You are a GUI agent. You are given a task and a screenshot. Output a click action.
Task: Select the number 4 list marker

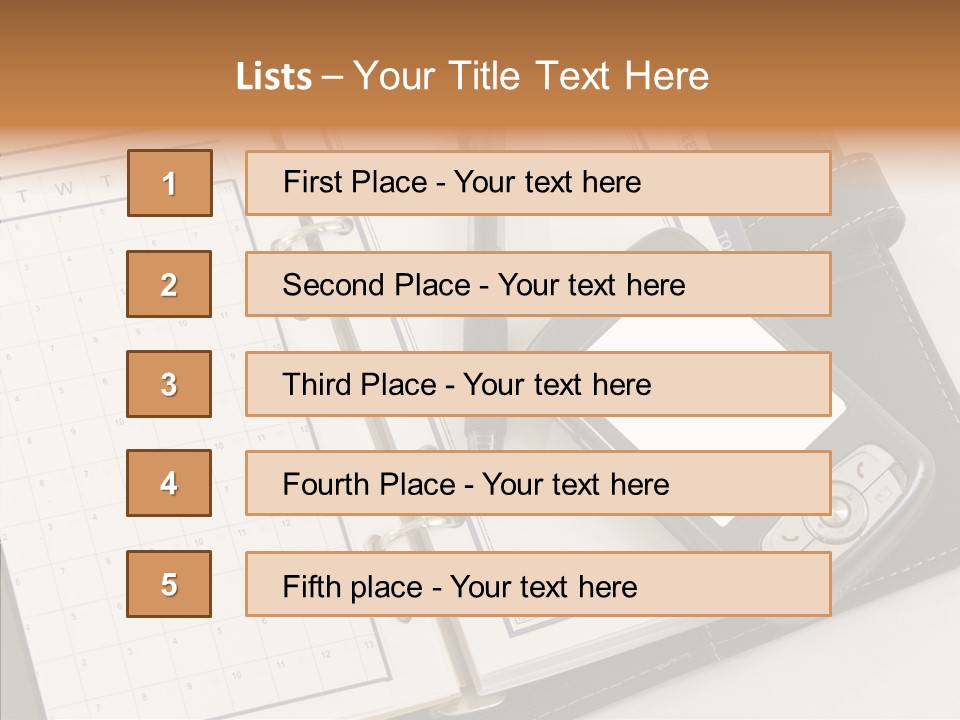(x=169, y=483)
